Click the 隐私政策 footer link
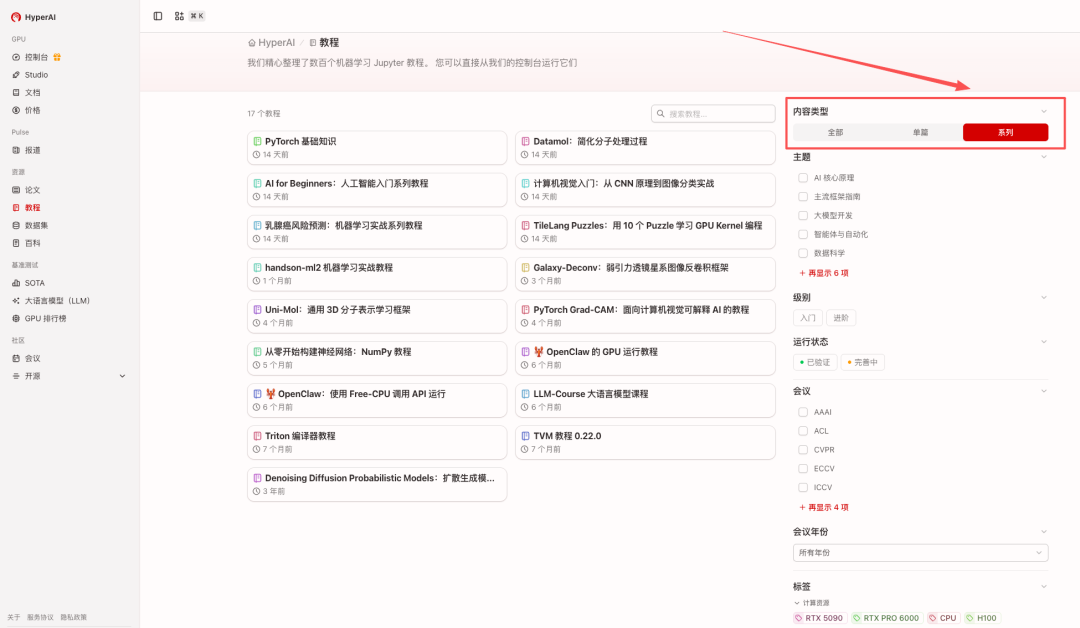The image size is (1080, 628). click(74, 618)
